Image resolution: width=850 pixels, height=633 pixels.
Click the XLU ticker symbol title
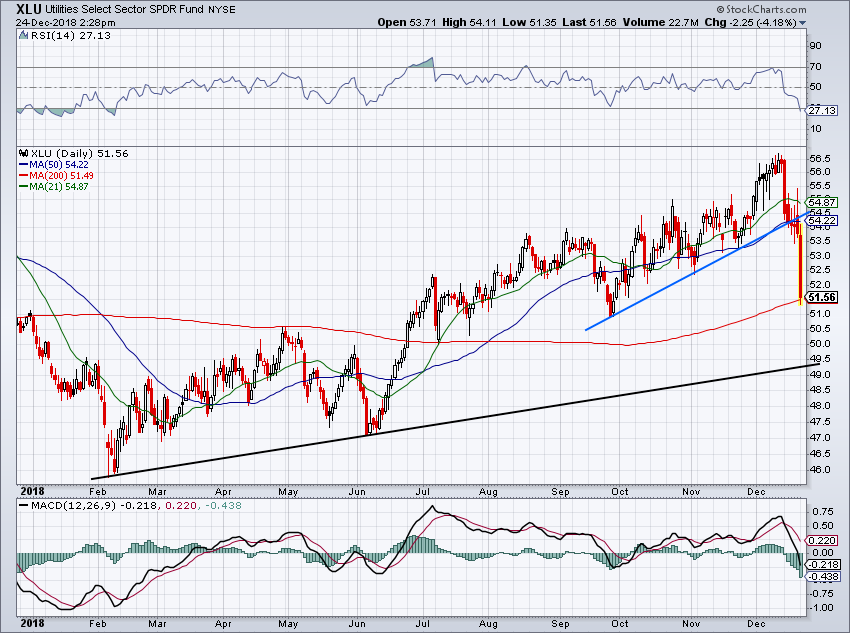[29, 9]
